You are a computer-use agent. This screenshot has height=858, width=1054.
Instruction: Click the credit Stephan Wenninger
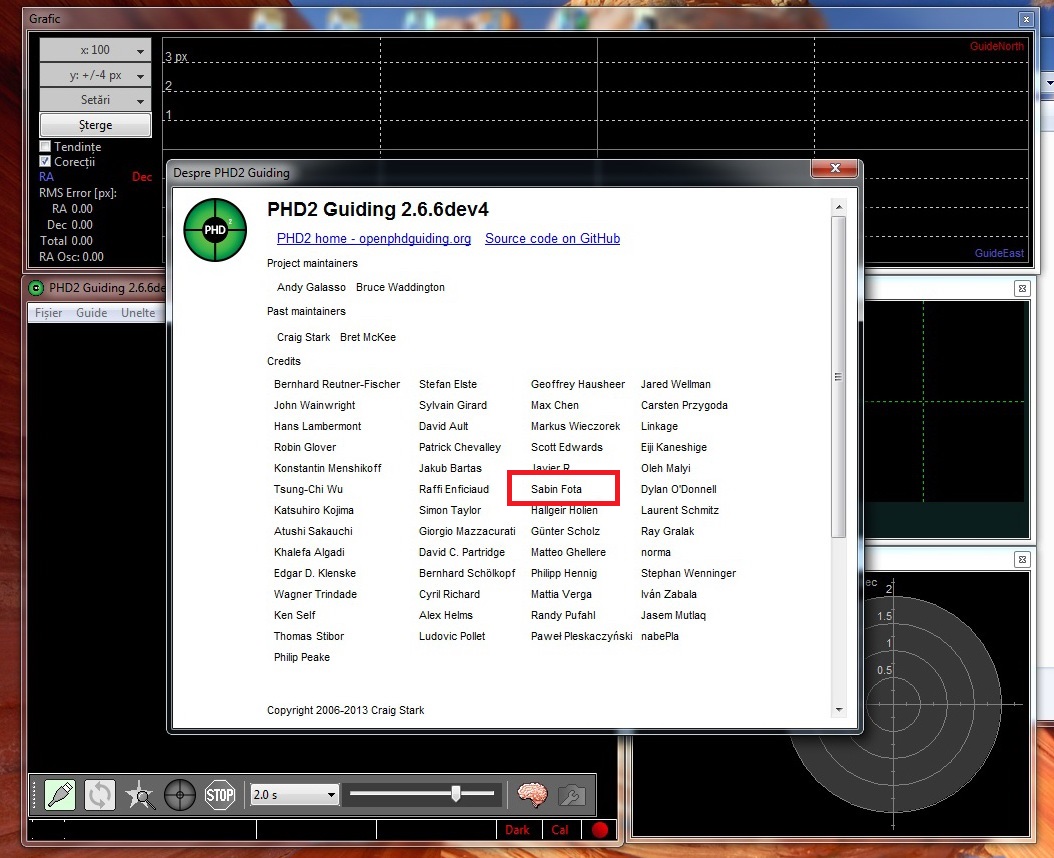[x=688, y=573]
